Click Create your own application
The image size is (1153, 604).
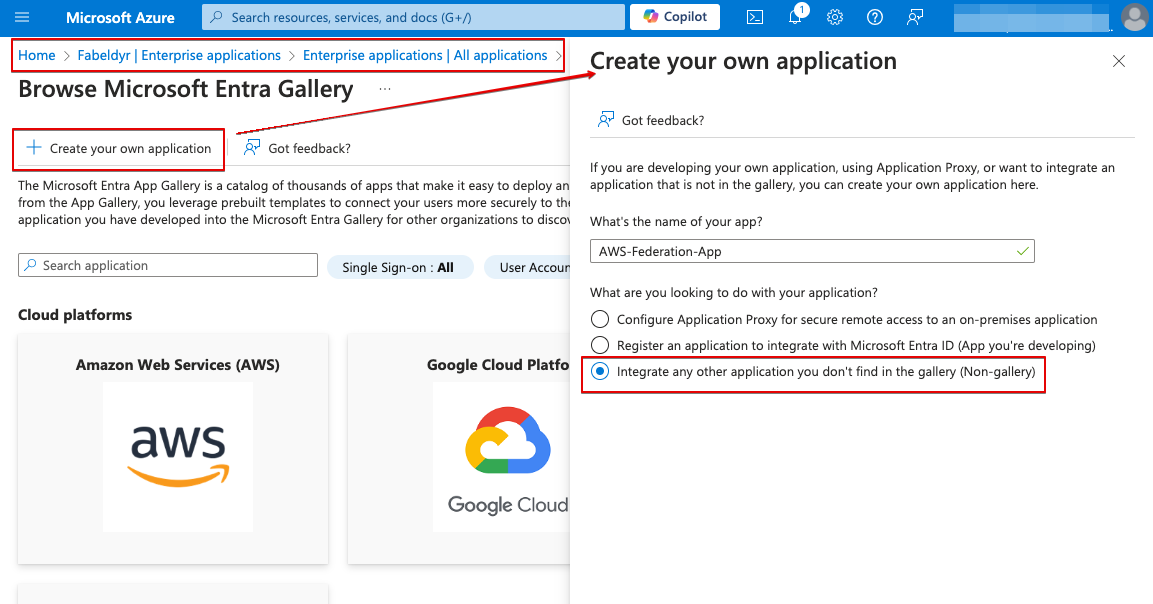(117, 147)
